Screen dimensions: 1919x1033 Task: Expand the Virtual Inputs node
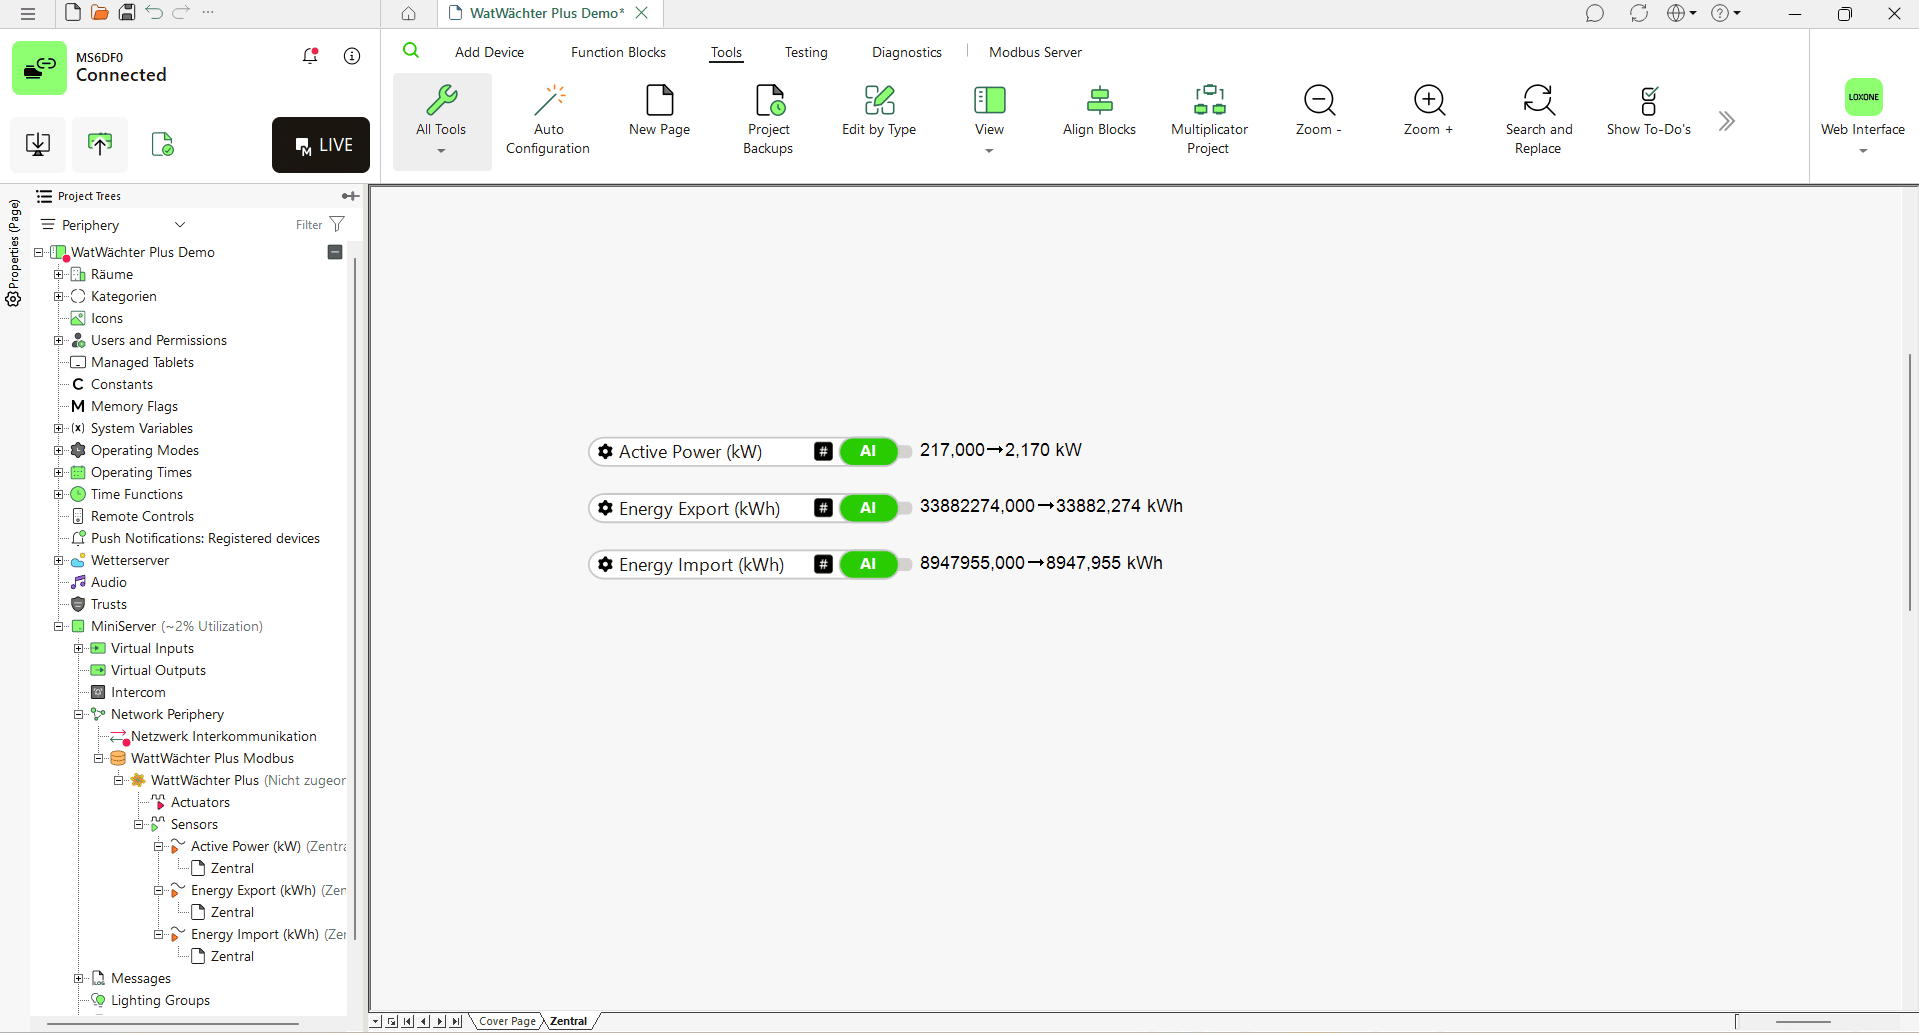pos(79,648)
